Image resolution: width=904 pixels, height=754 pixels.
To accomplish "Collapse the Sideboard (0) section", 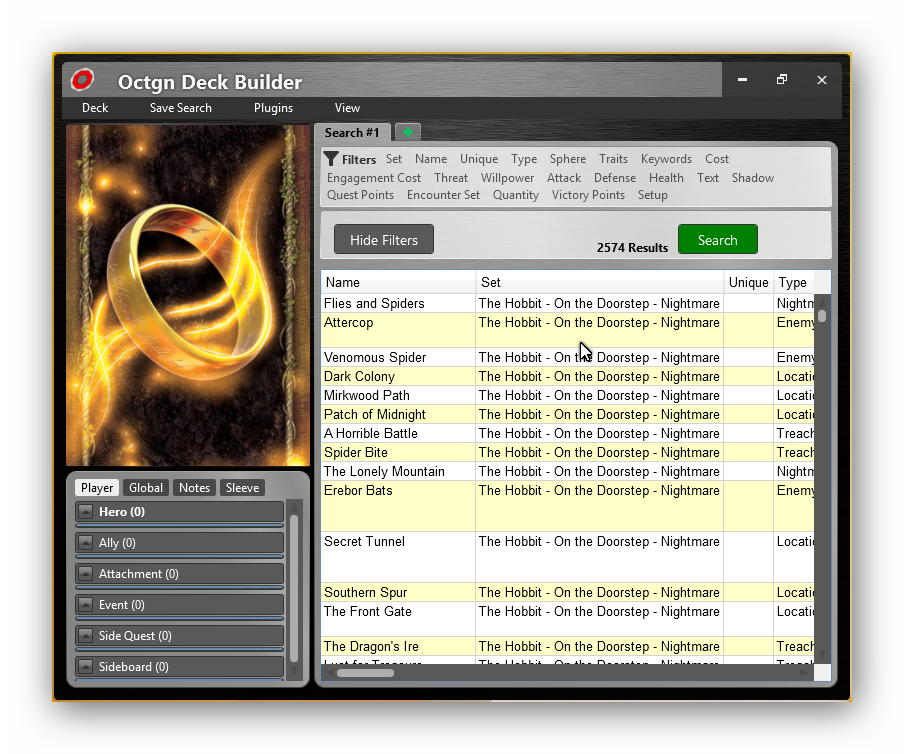I will (x=85, y=667).
